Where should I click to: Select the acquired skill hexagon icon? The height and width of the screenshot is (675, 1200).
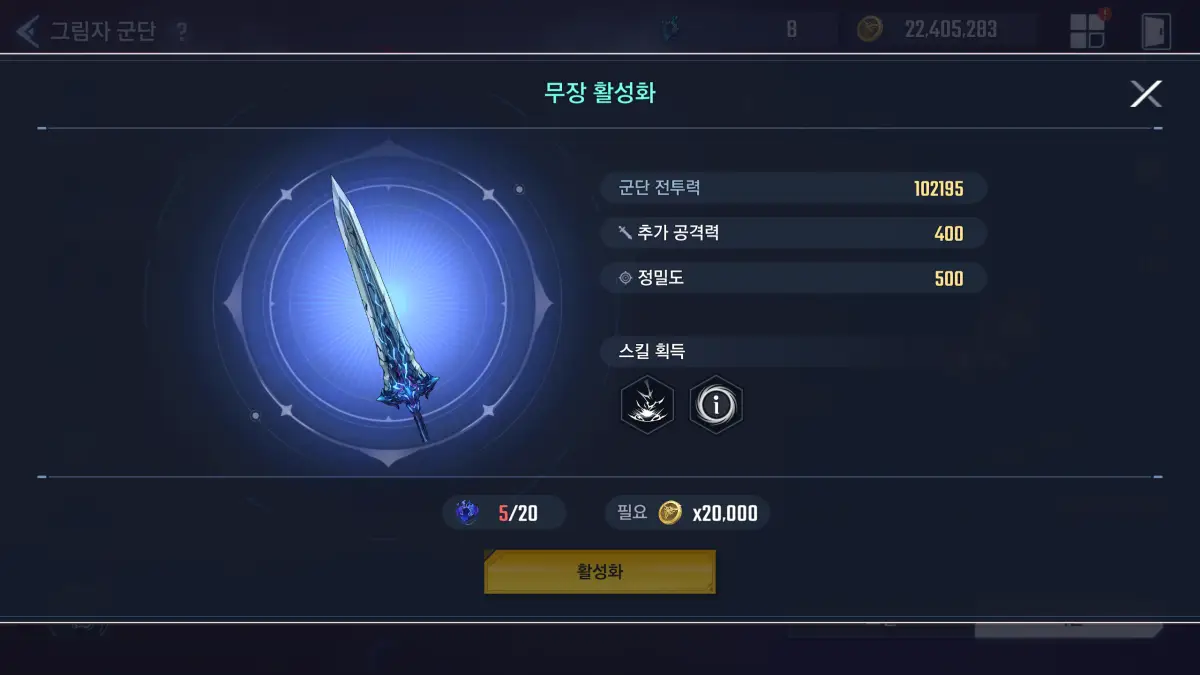pos(647,404)
